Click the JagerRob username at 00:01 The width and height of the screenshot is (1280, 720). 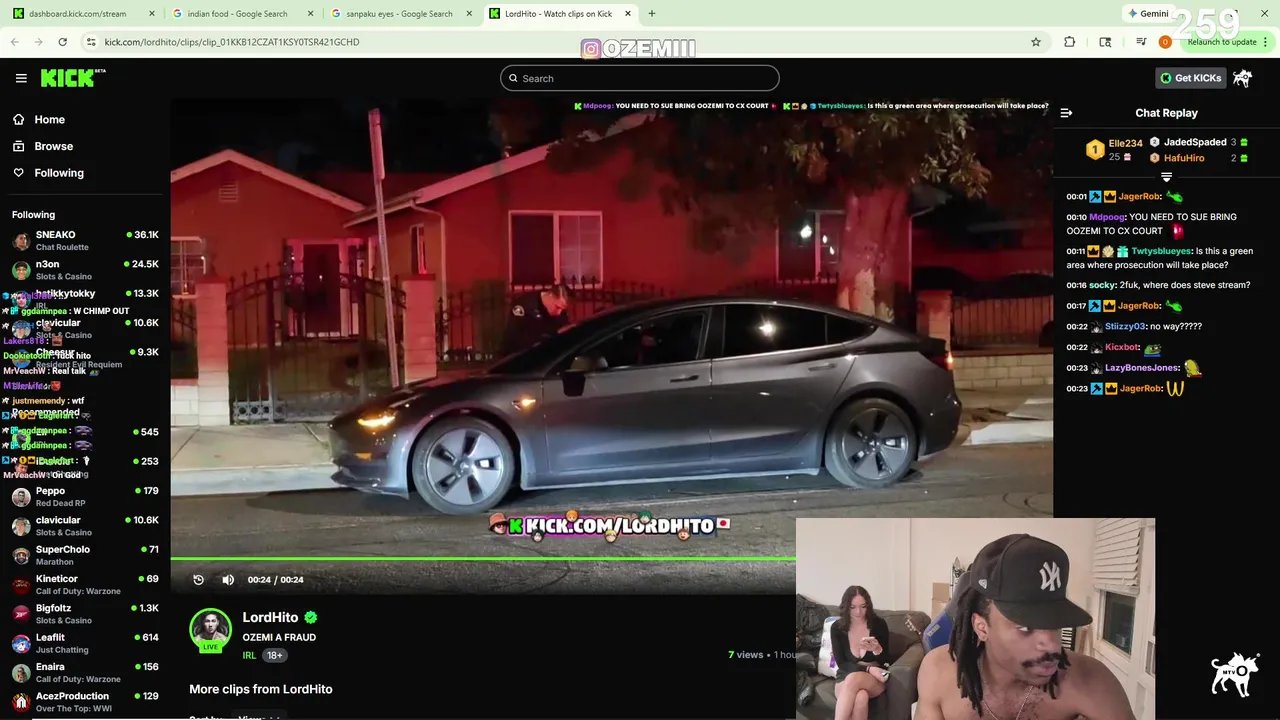click(x=1138, y=197)
